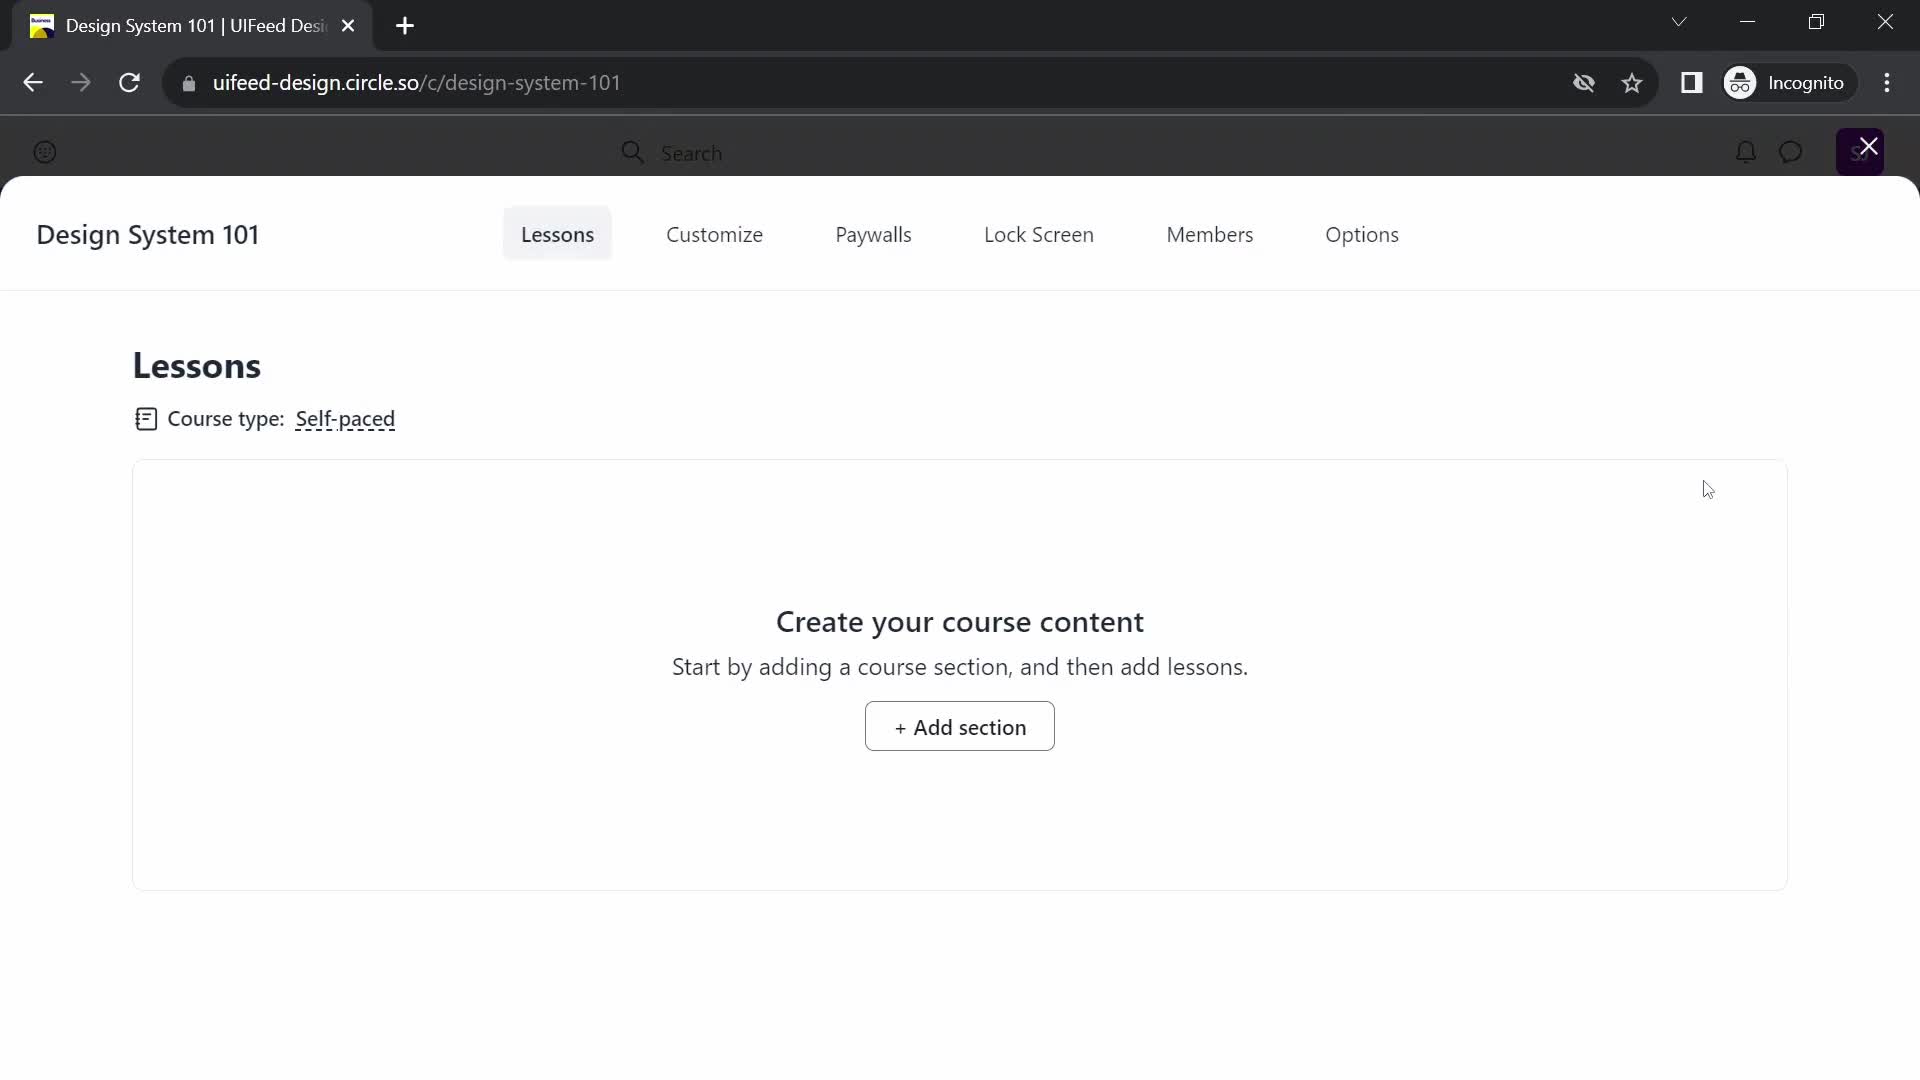Click the course type document icon

click(x=145, y=418)
